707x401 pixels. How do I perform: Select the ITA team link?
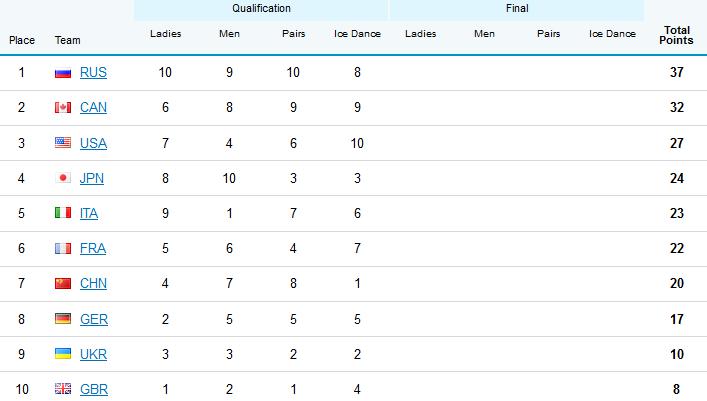pos(91,213)
